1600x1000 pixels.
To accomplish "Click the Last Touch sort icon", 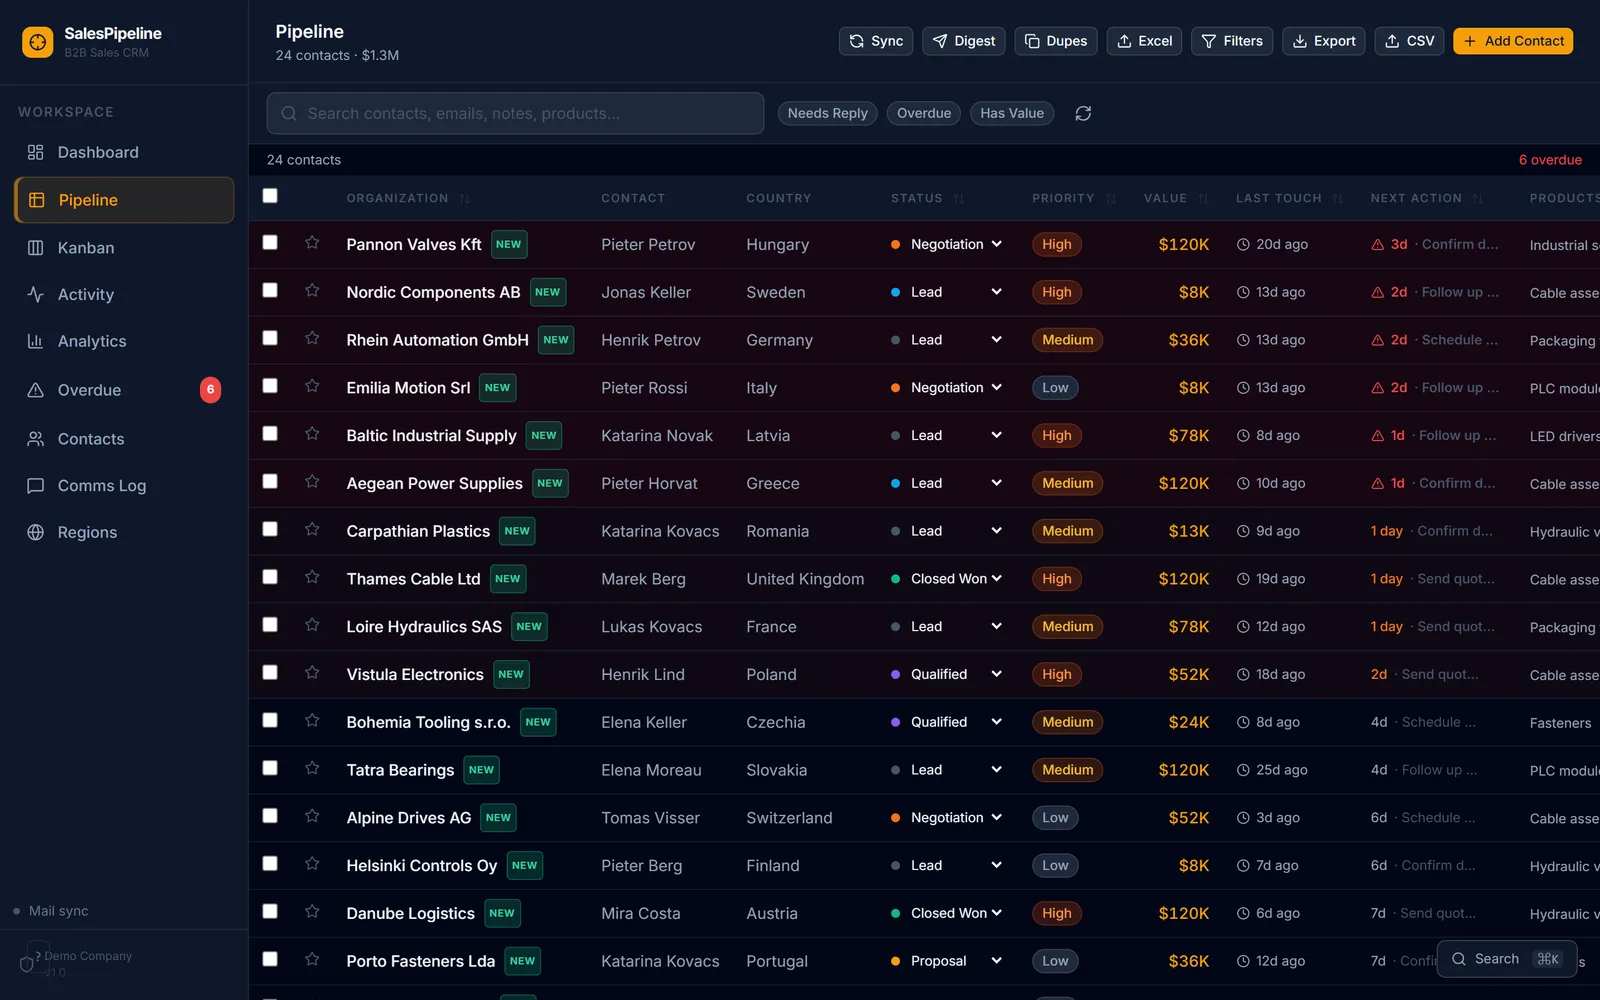I will click(1338, 199).
